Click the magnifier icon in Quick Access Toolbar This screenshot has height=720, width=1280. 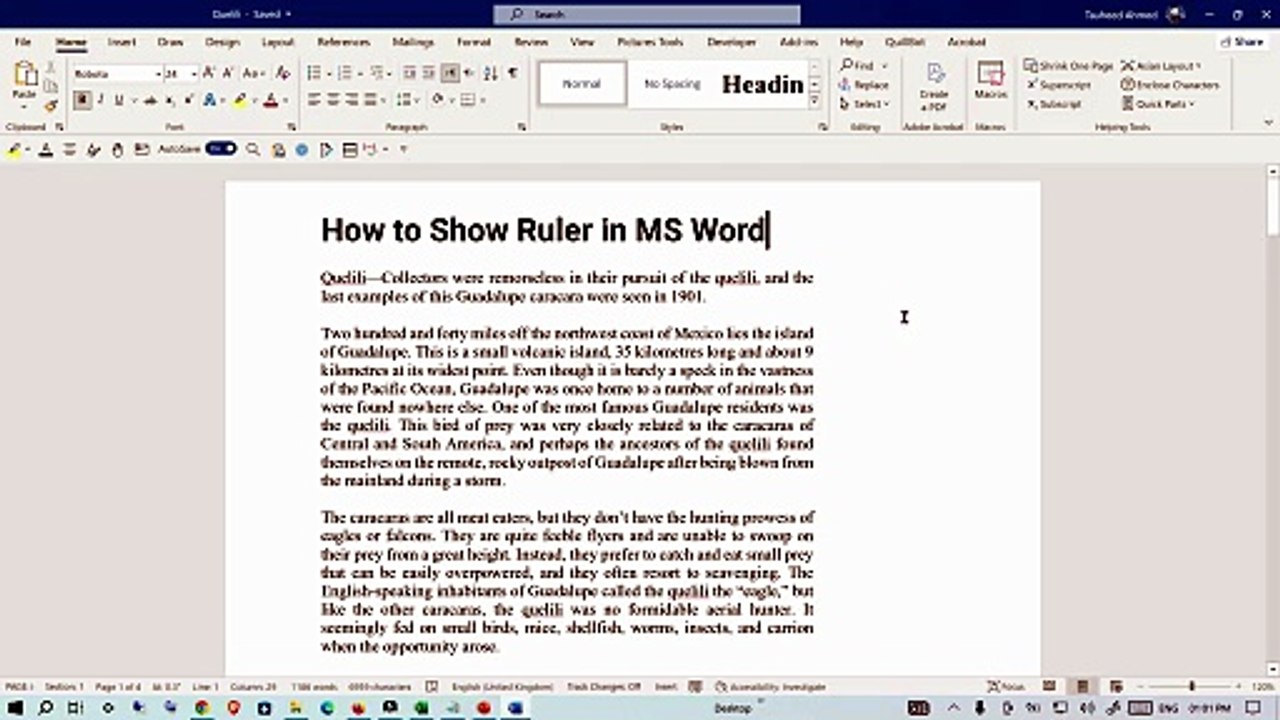[253, 150]
